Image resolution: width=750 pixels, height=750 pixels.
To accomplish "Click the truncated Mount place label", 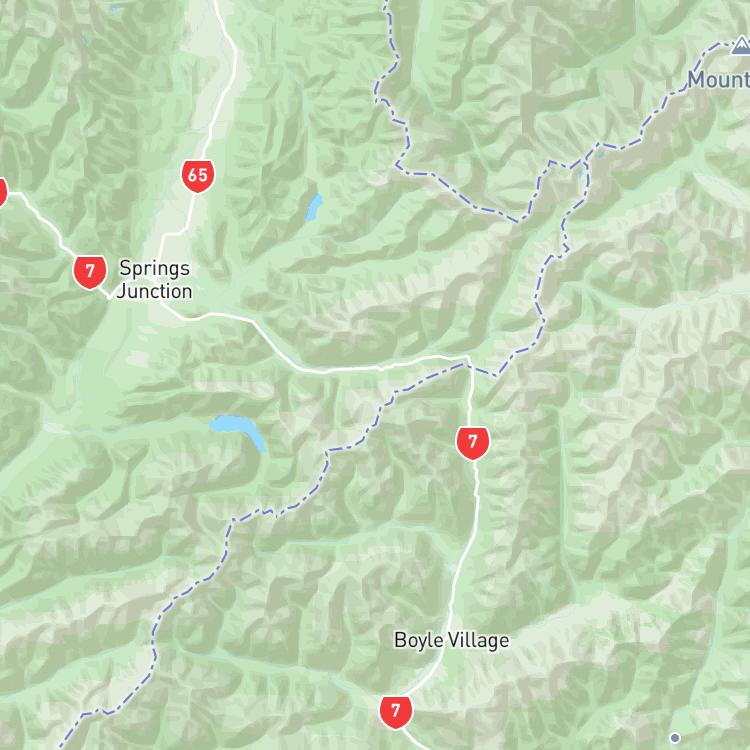I will [x=718, y=79].
